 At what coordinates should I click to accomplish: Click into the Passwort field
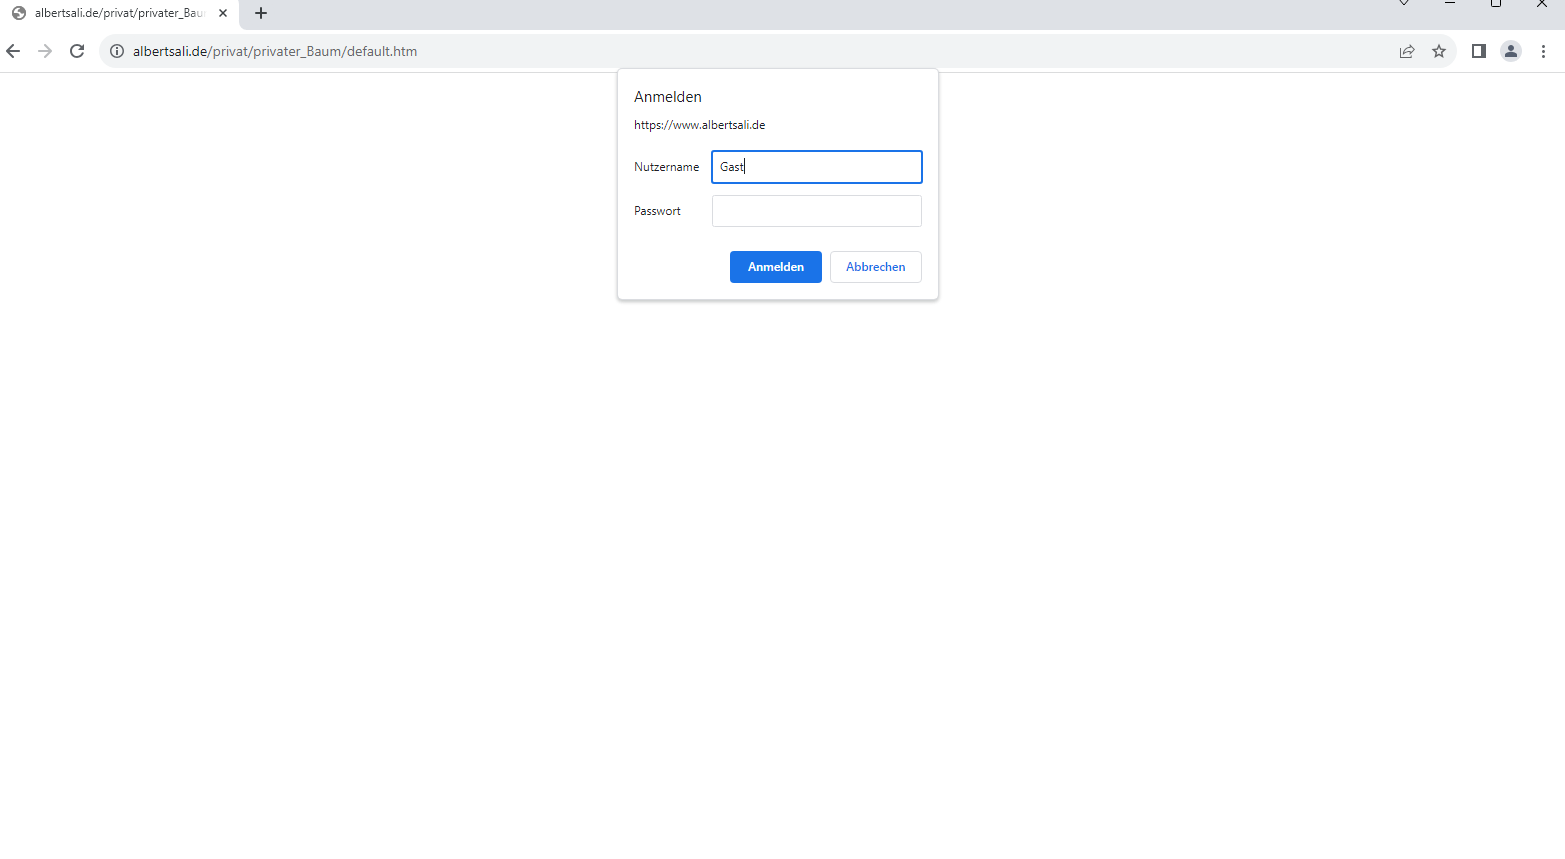tap(816, 211)
